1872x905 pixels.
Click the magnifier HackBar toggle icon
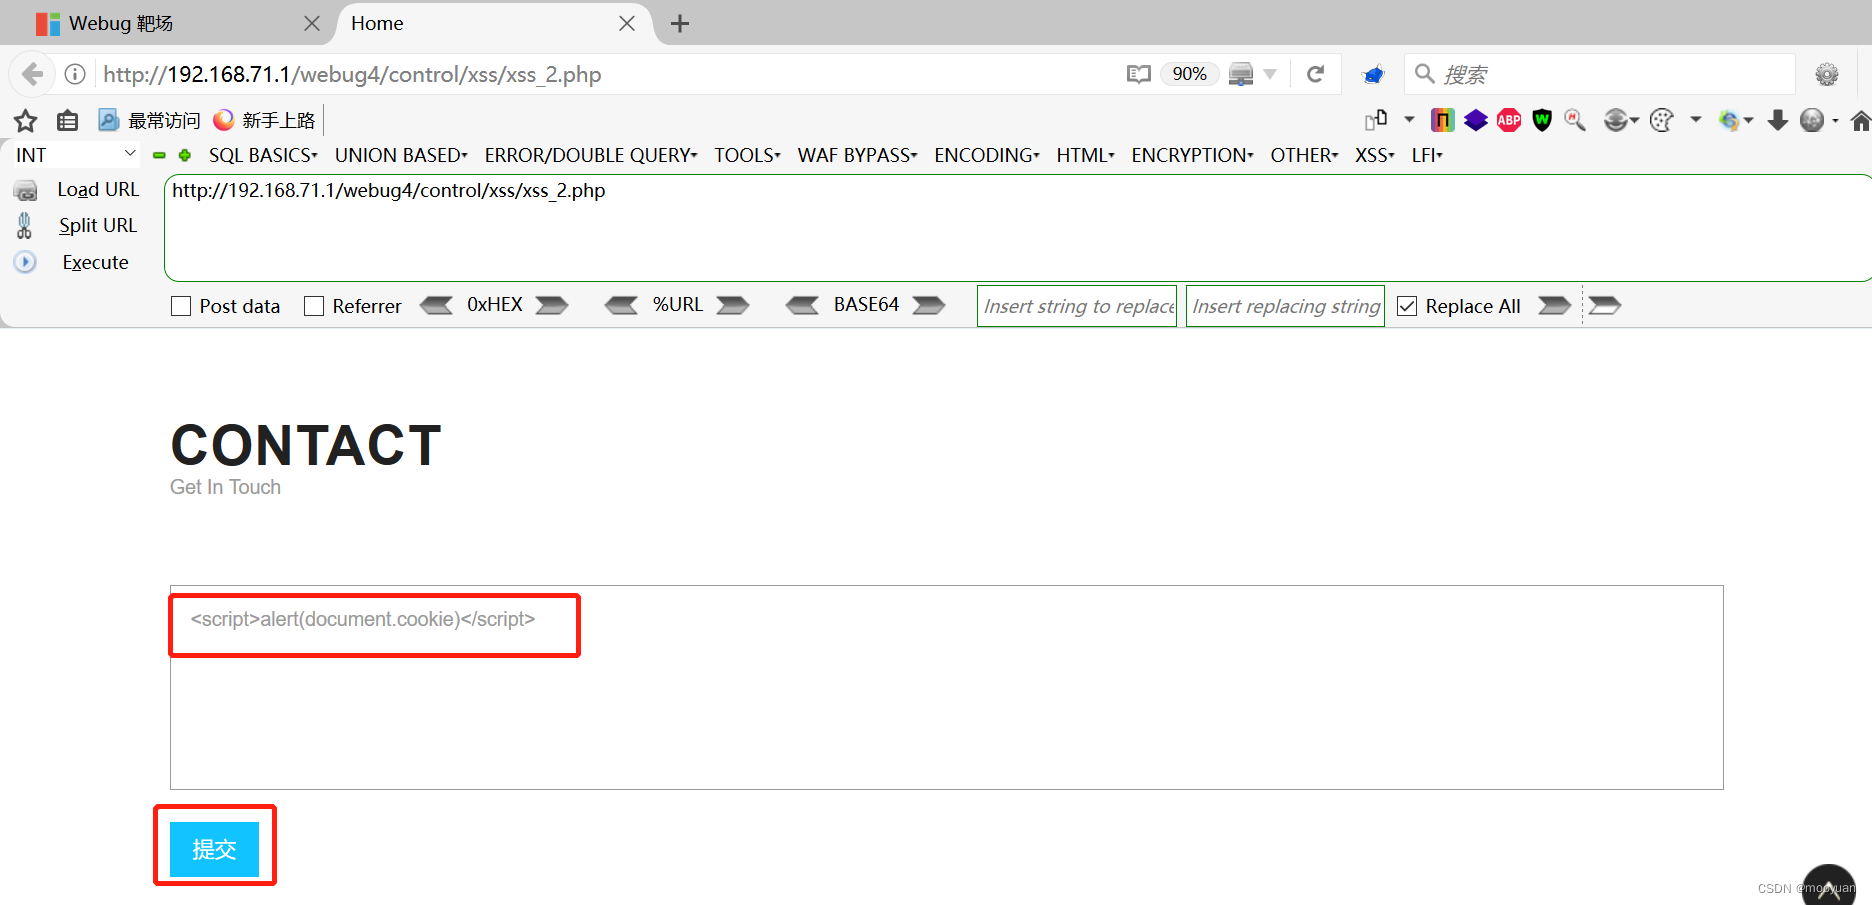[x=1575, y=120]
